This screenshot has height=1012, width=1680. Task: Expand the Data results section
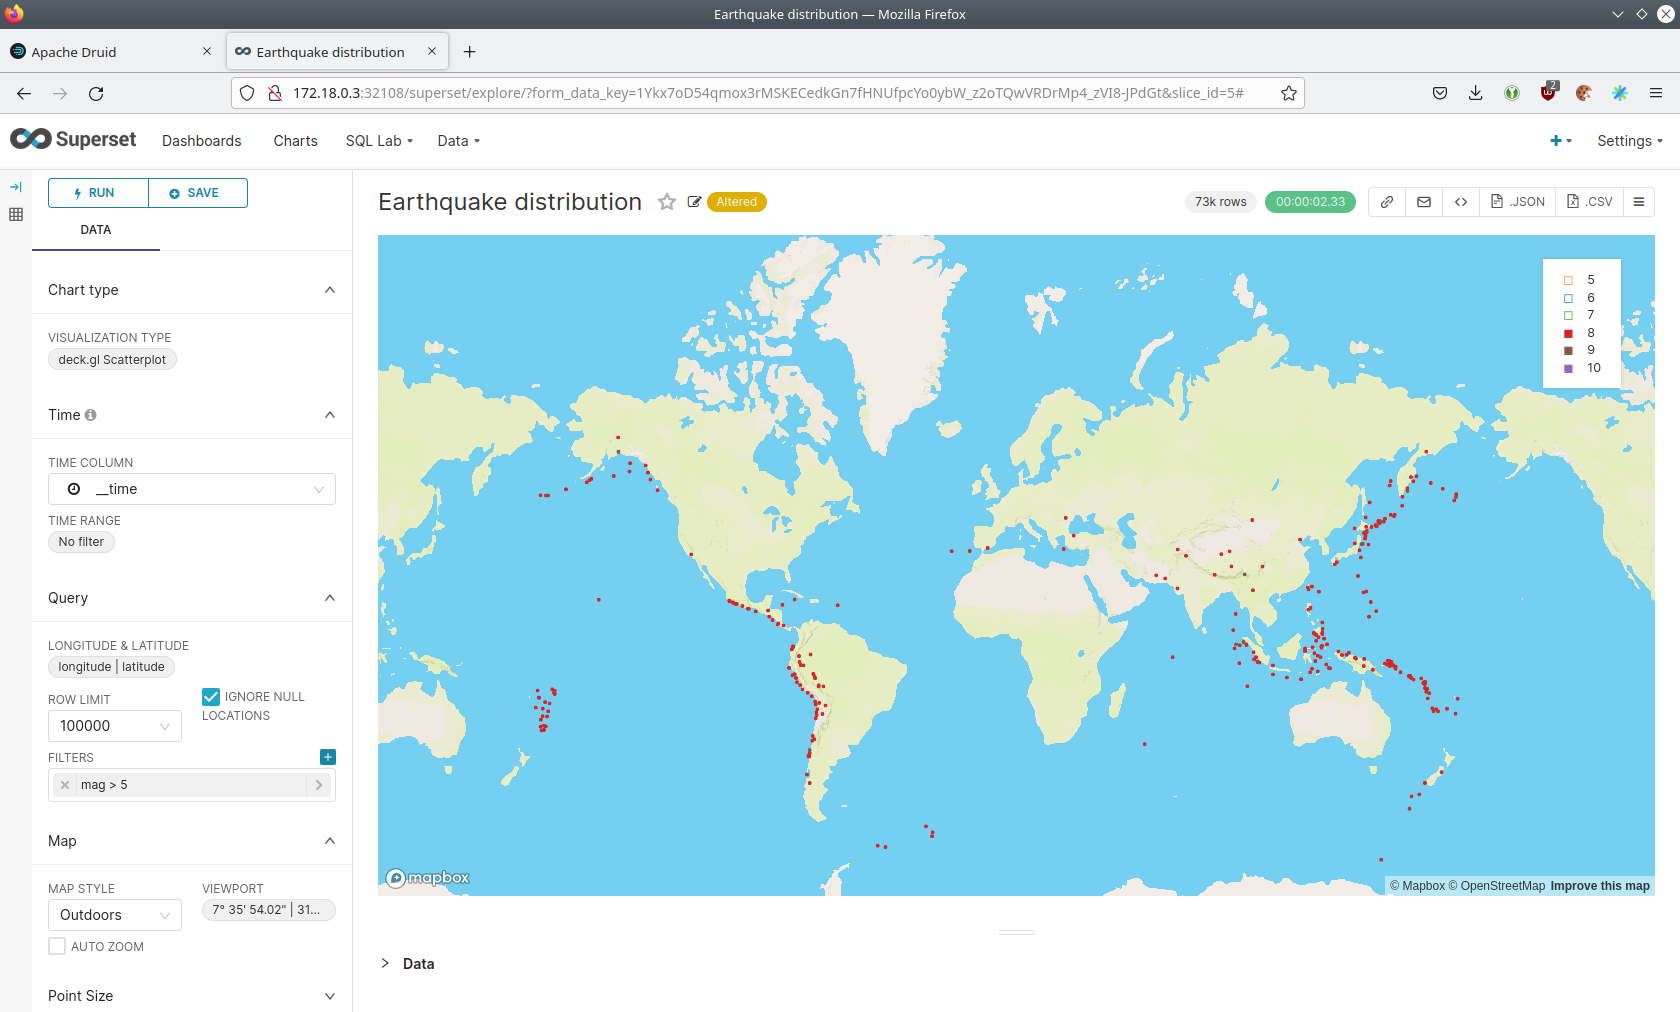pos(386,963)
